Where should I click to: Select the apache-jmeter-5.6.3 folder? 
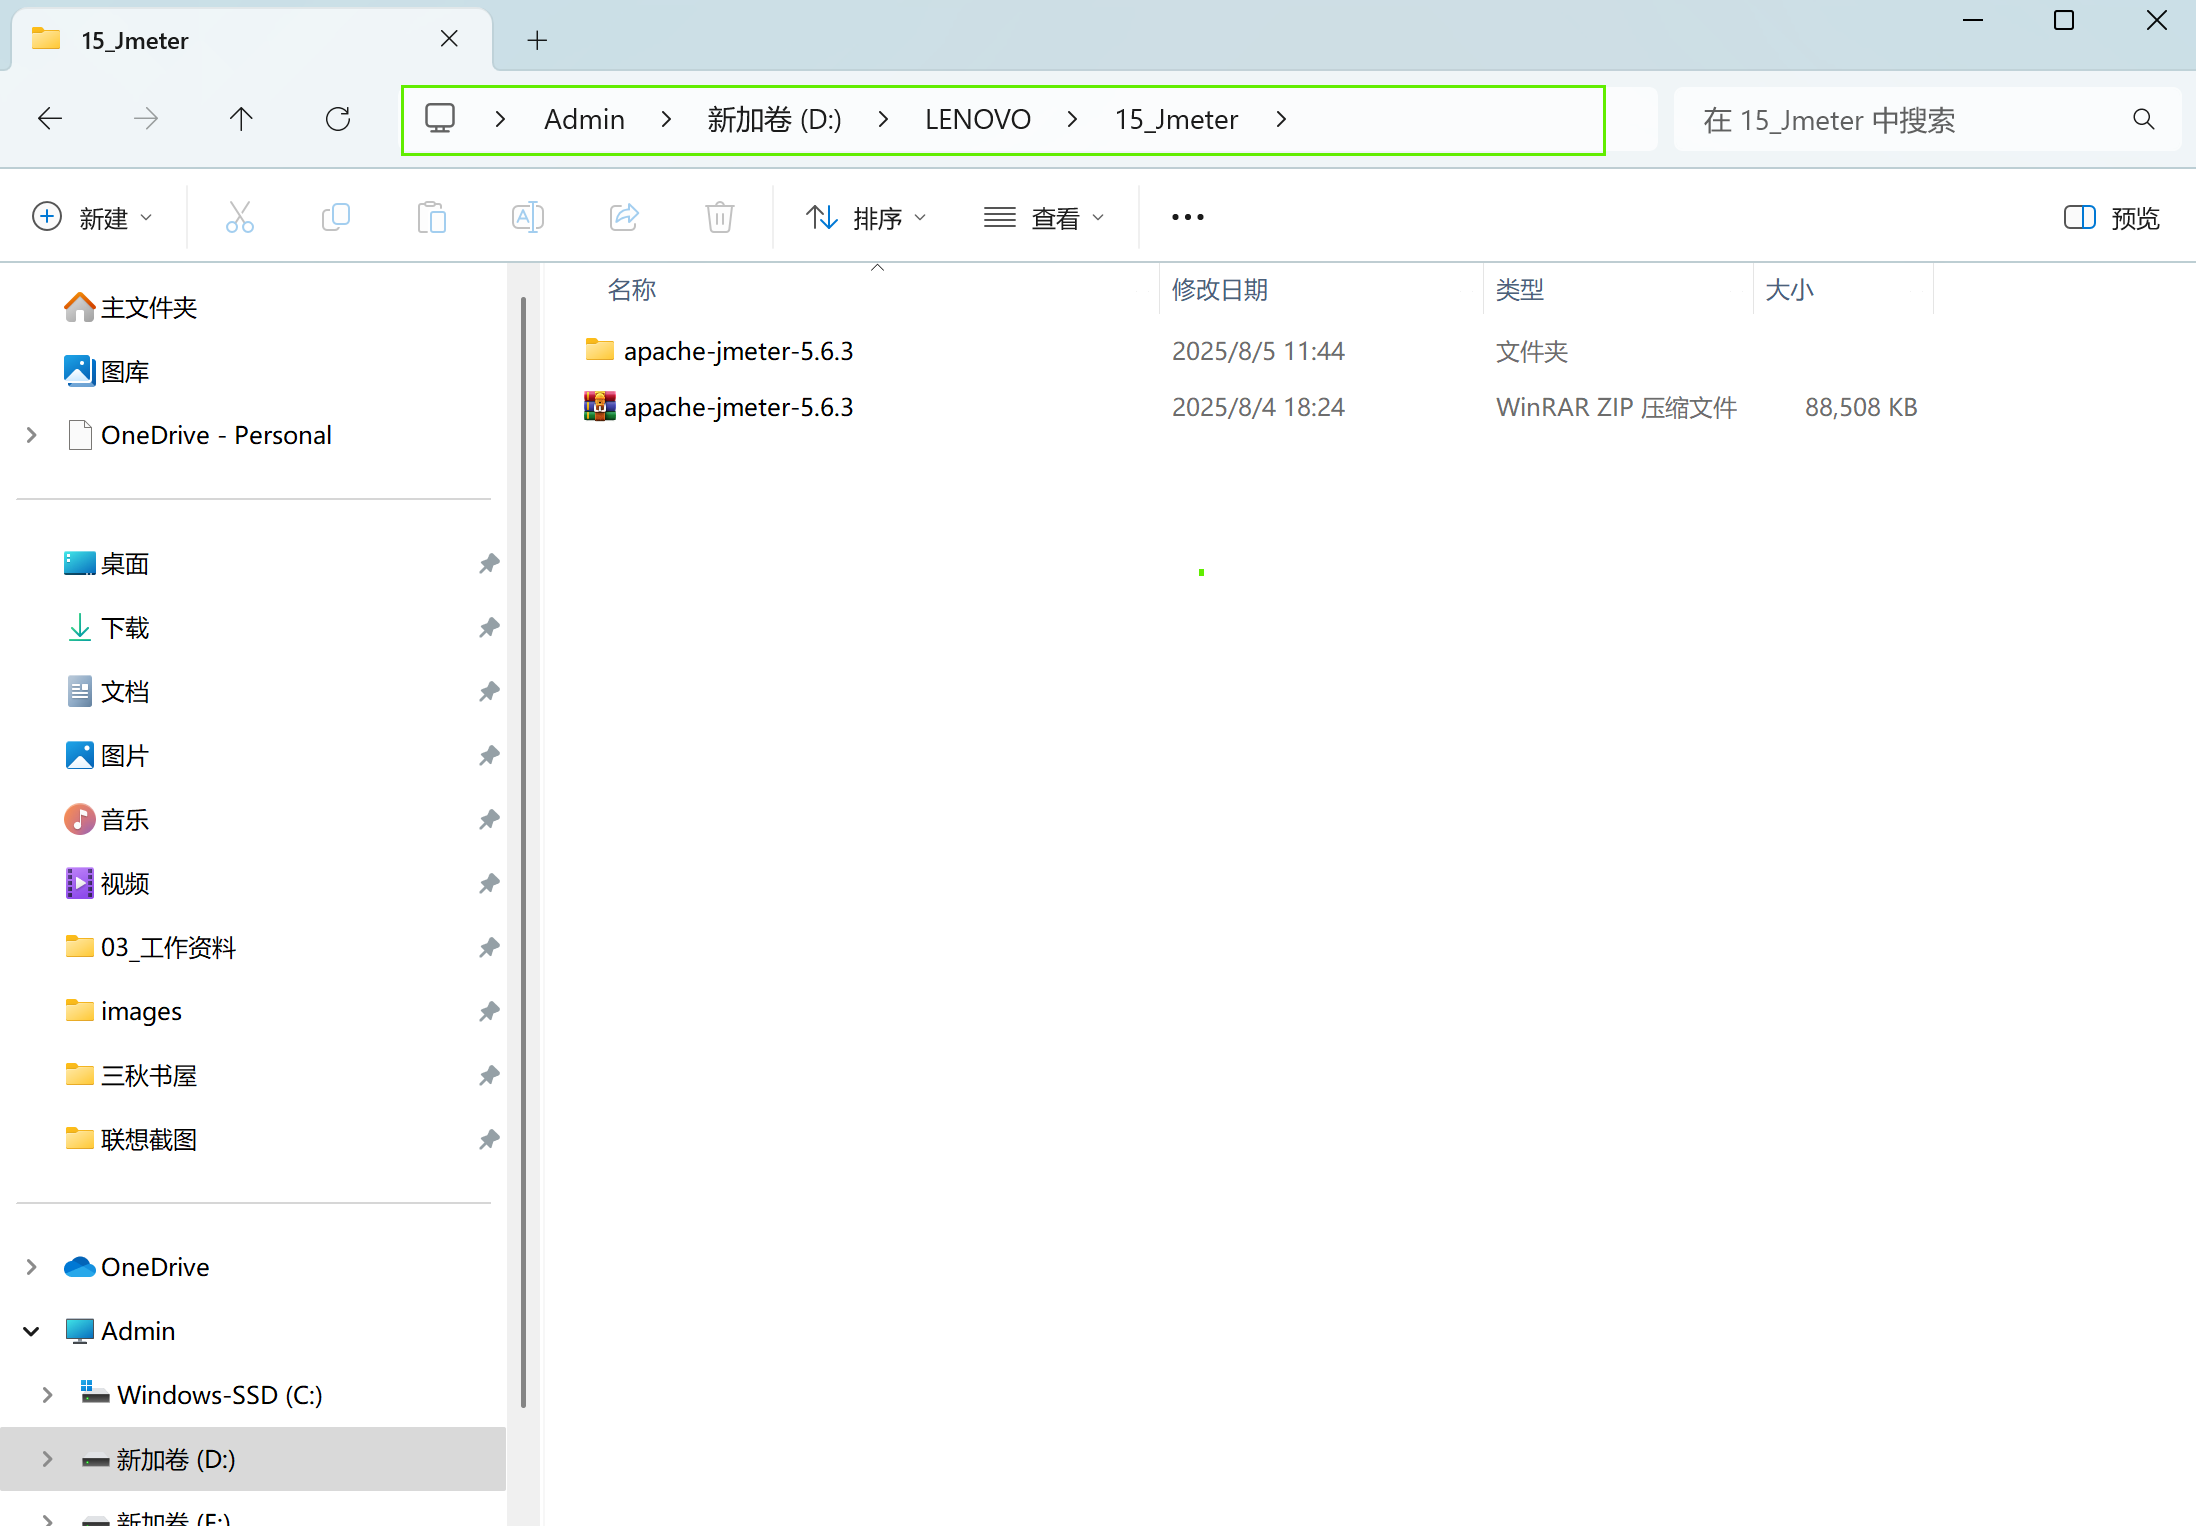point(738,351)
